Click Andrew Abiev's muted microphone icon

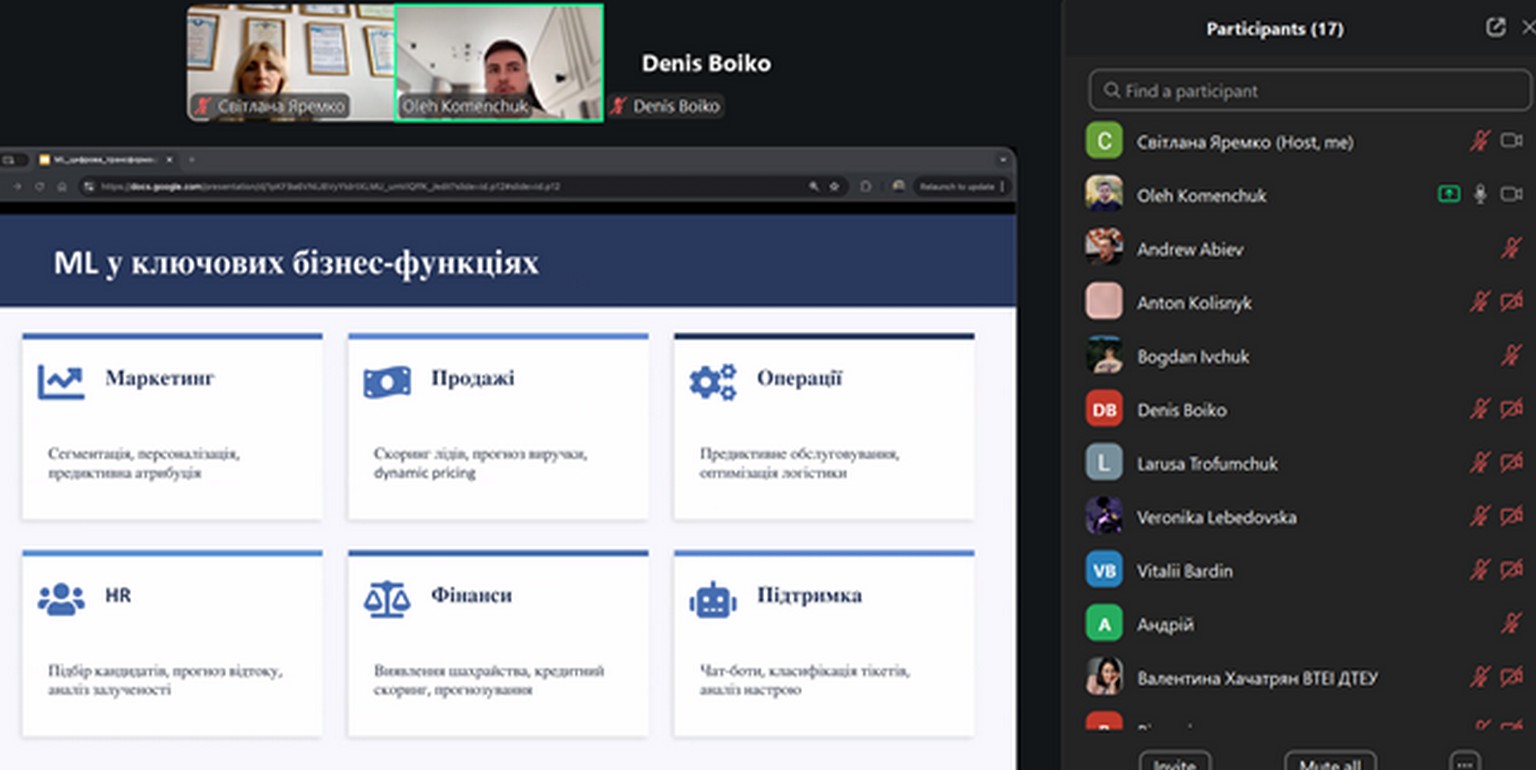[1511, 249]
